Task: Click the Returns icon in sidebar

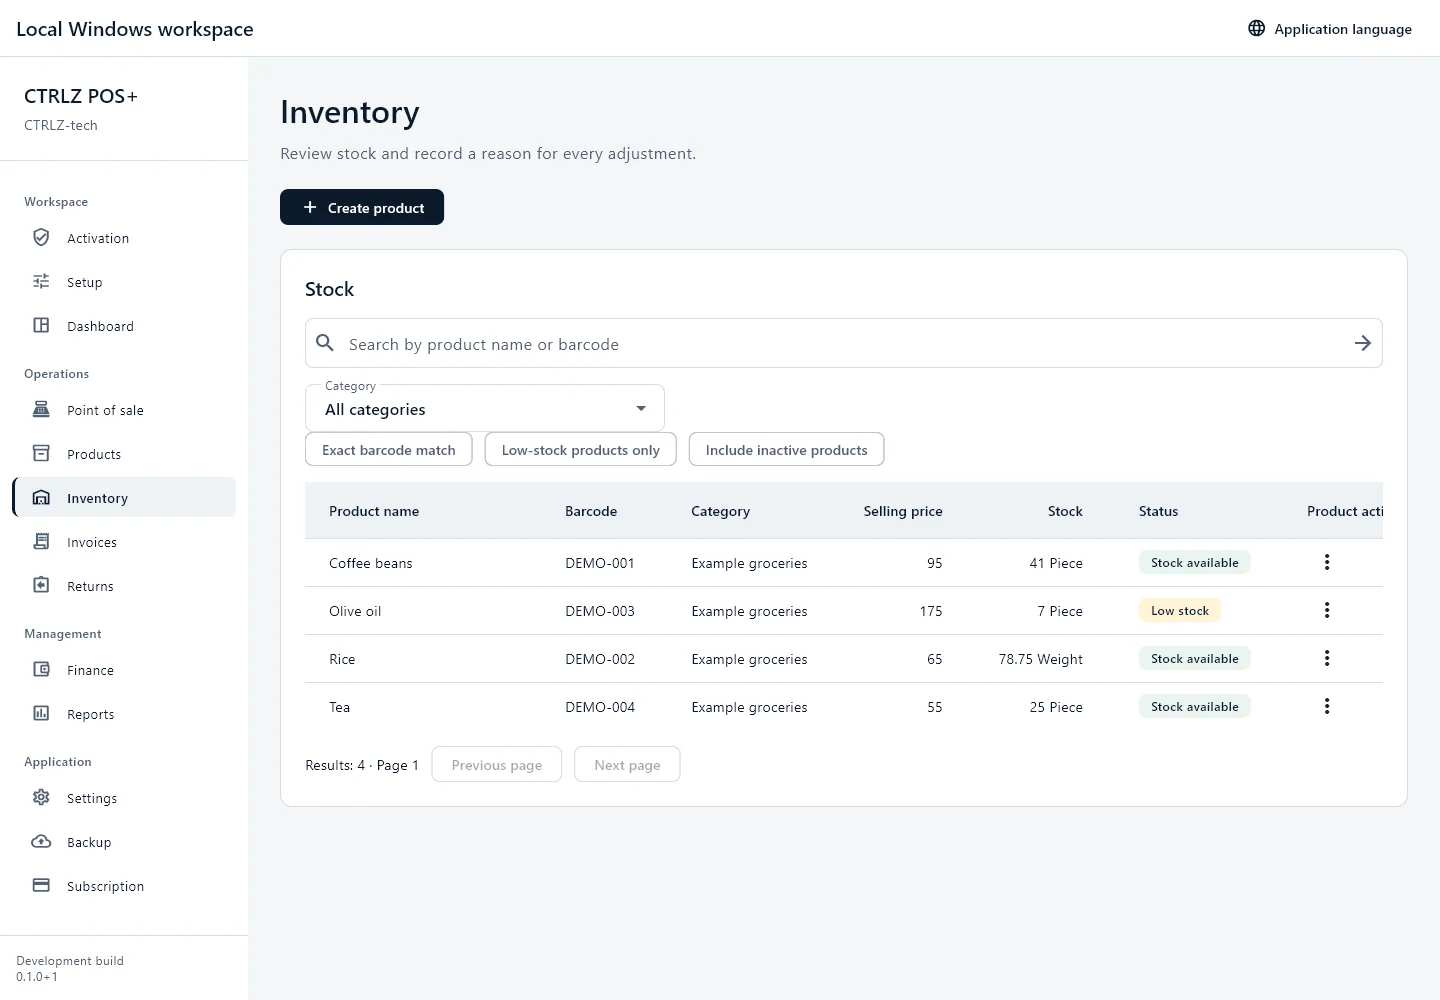Action: (x=41, y=585)
